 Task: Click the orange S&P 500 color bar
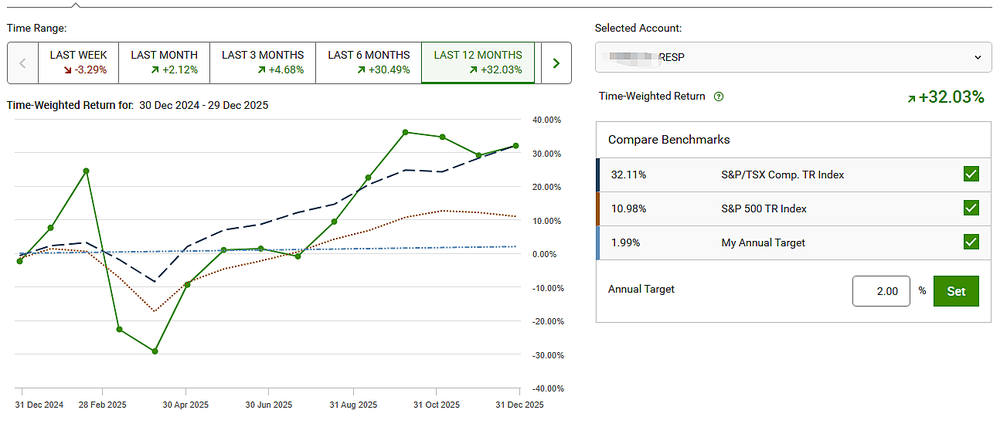pyautogui.click(x=598, y=208)
